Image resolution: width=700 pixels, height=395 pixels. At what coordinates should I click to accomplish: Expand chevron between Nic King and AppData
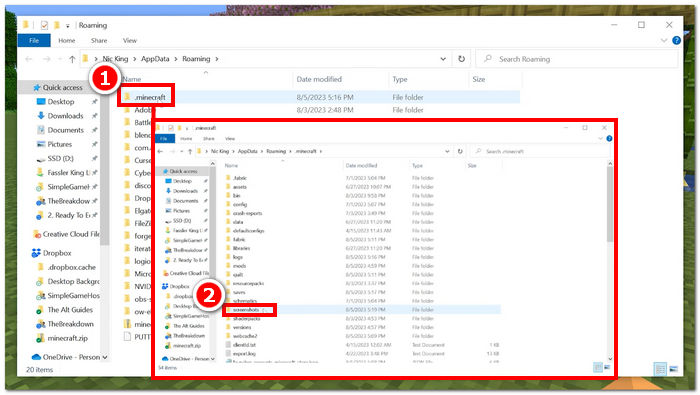[x=134, y=59]
